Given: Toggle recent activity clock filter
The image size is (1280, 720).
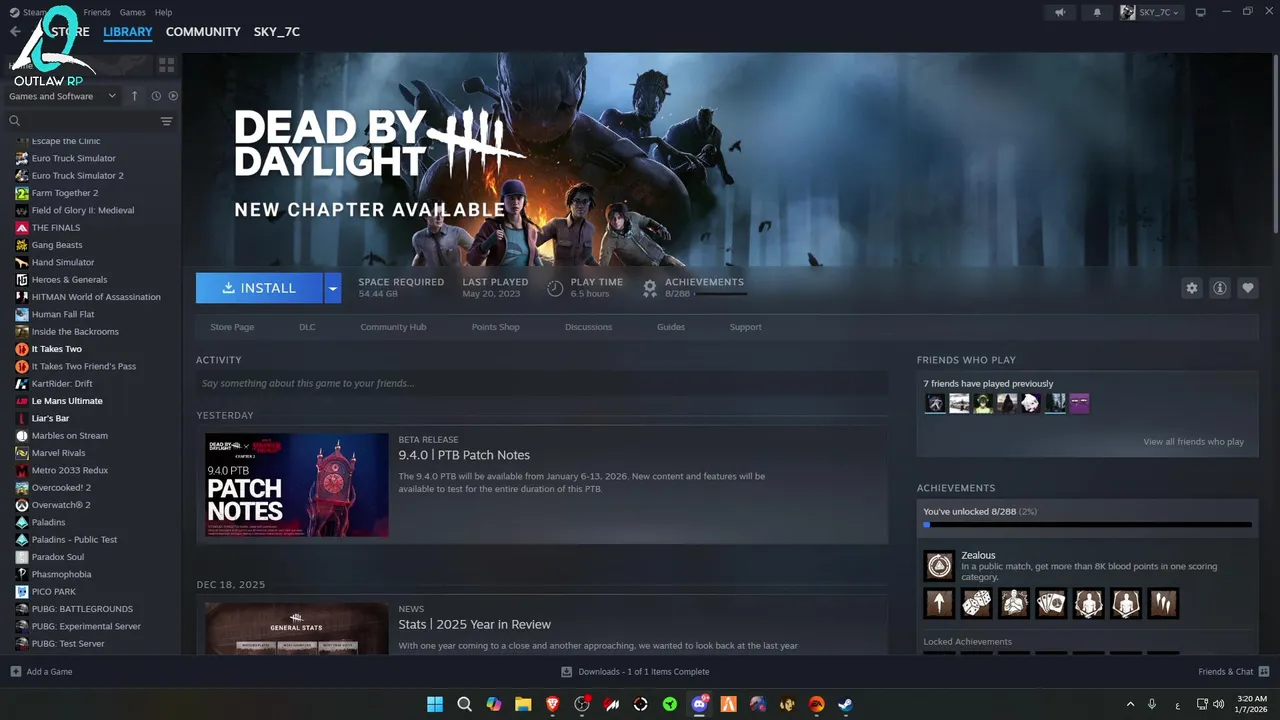Looking at the screenshot, I should point(156,96).
